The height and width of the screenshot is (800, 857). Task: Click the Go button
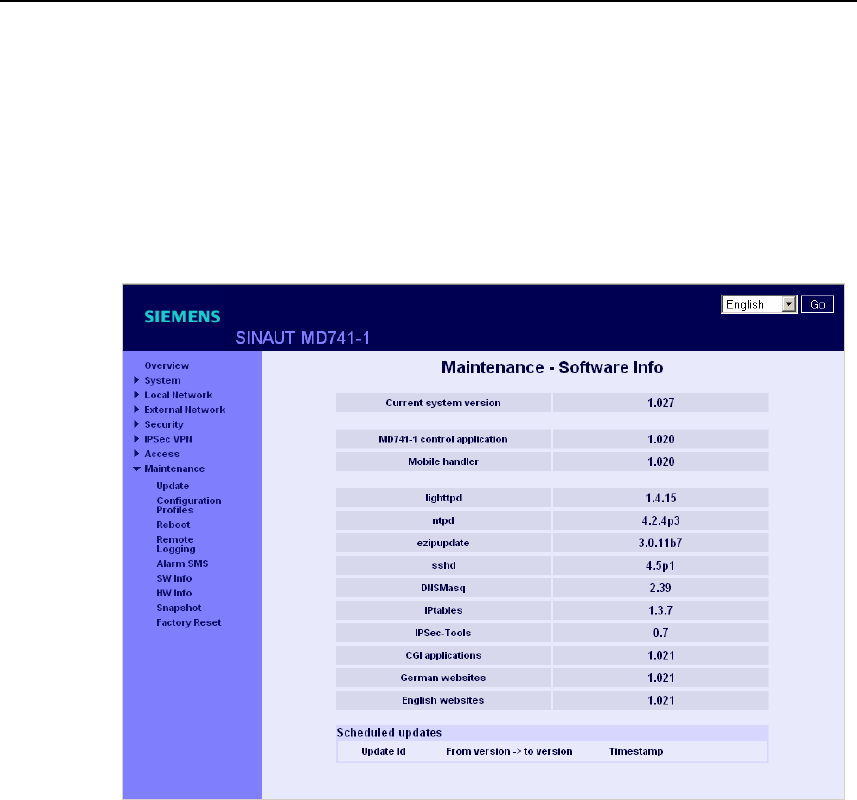coord(817,304)
